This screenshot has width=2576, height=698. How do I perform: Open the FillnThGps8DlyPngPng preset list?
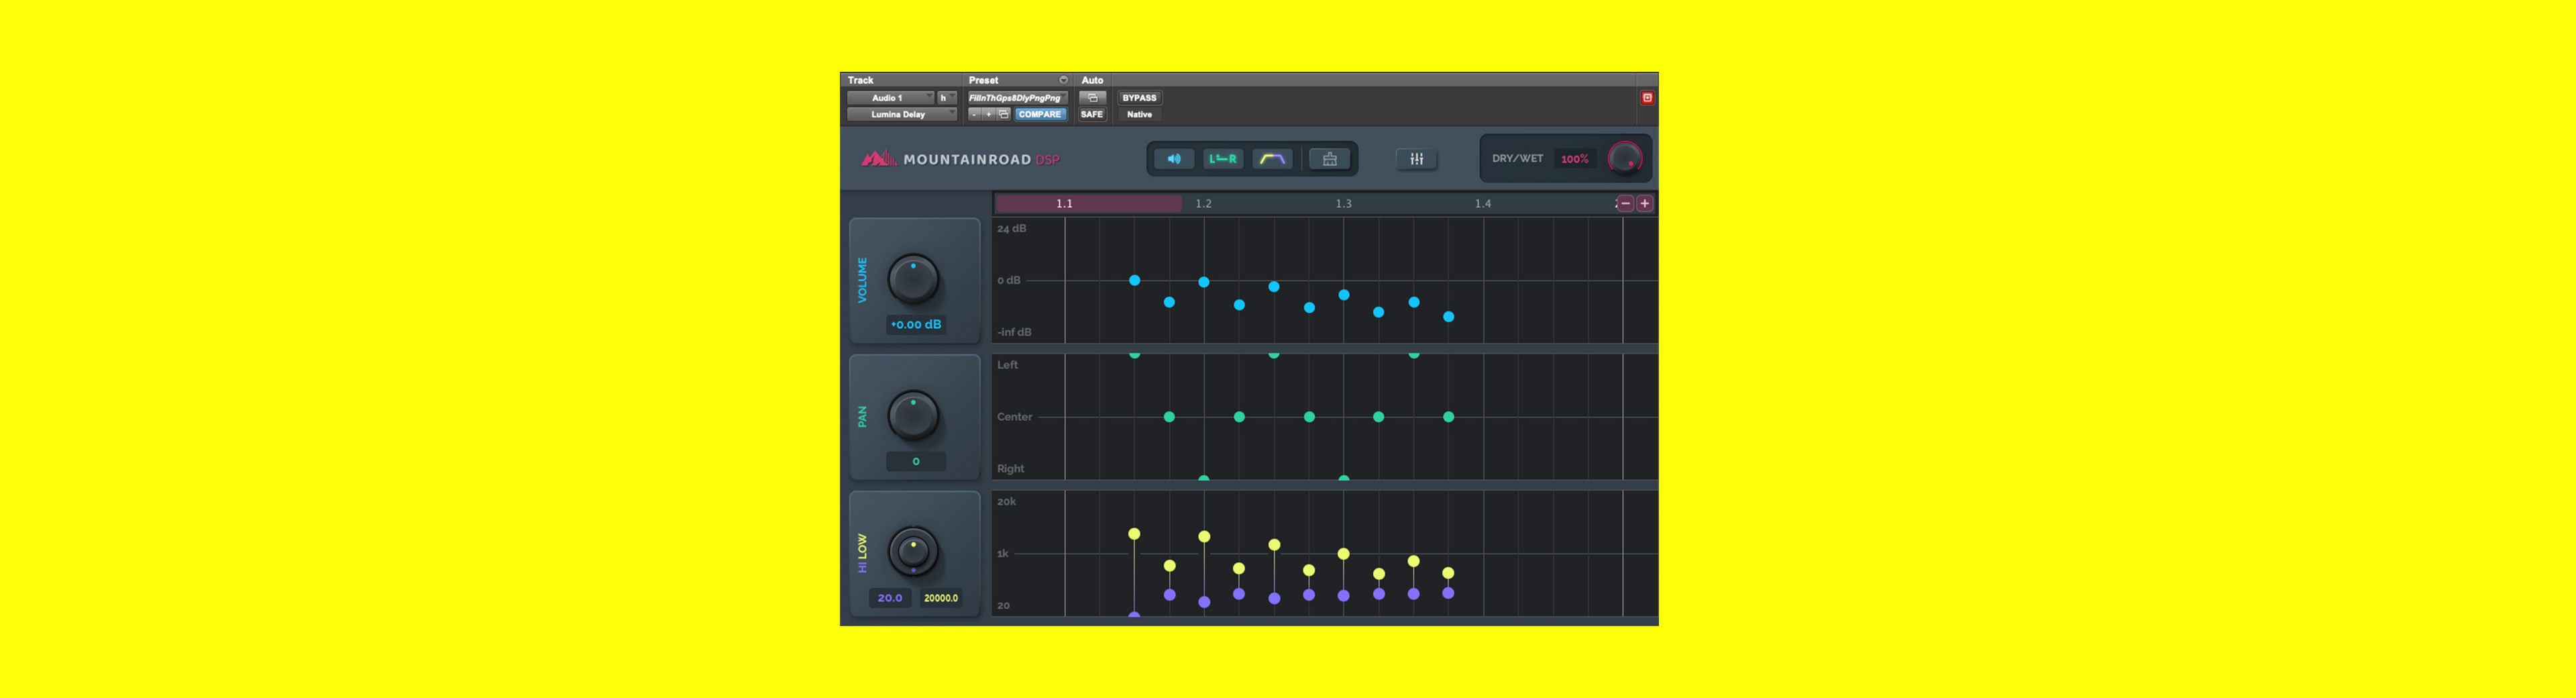[x=1015, y=98]
